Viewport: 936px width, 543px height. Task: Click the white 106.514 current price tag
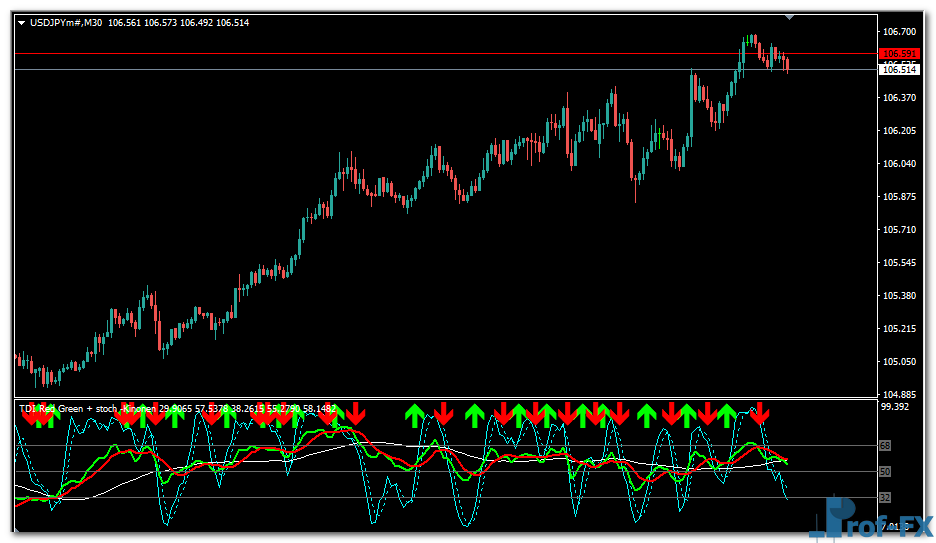point(898,69)
